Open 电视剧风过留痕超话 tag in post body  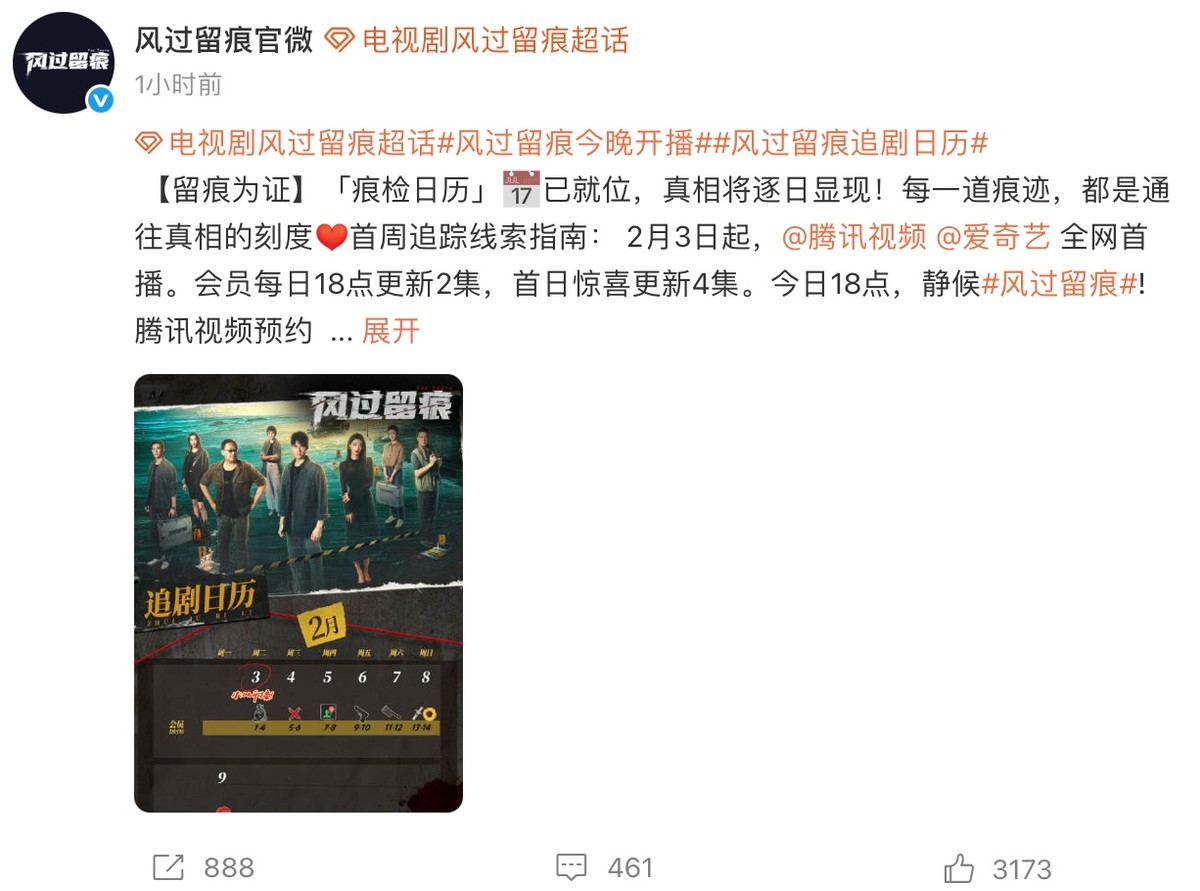pos(303,143)
